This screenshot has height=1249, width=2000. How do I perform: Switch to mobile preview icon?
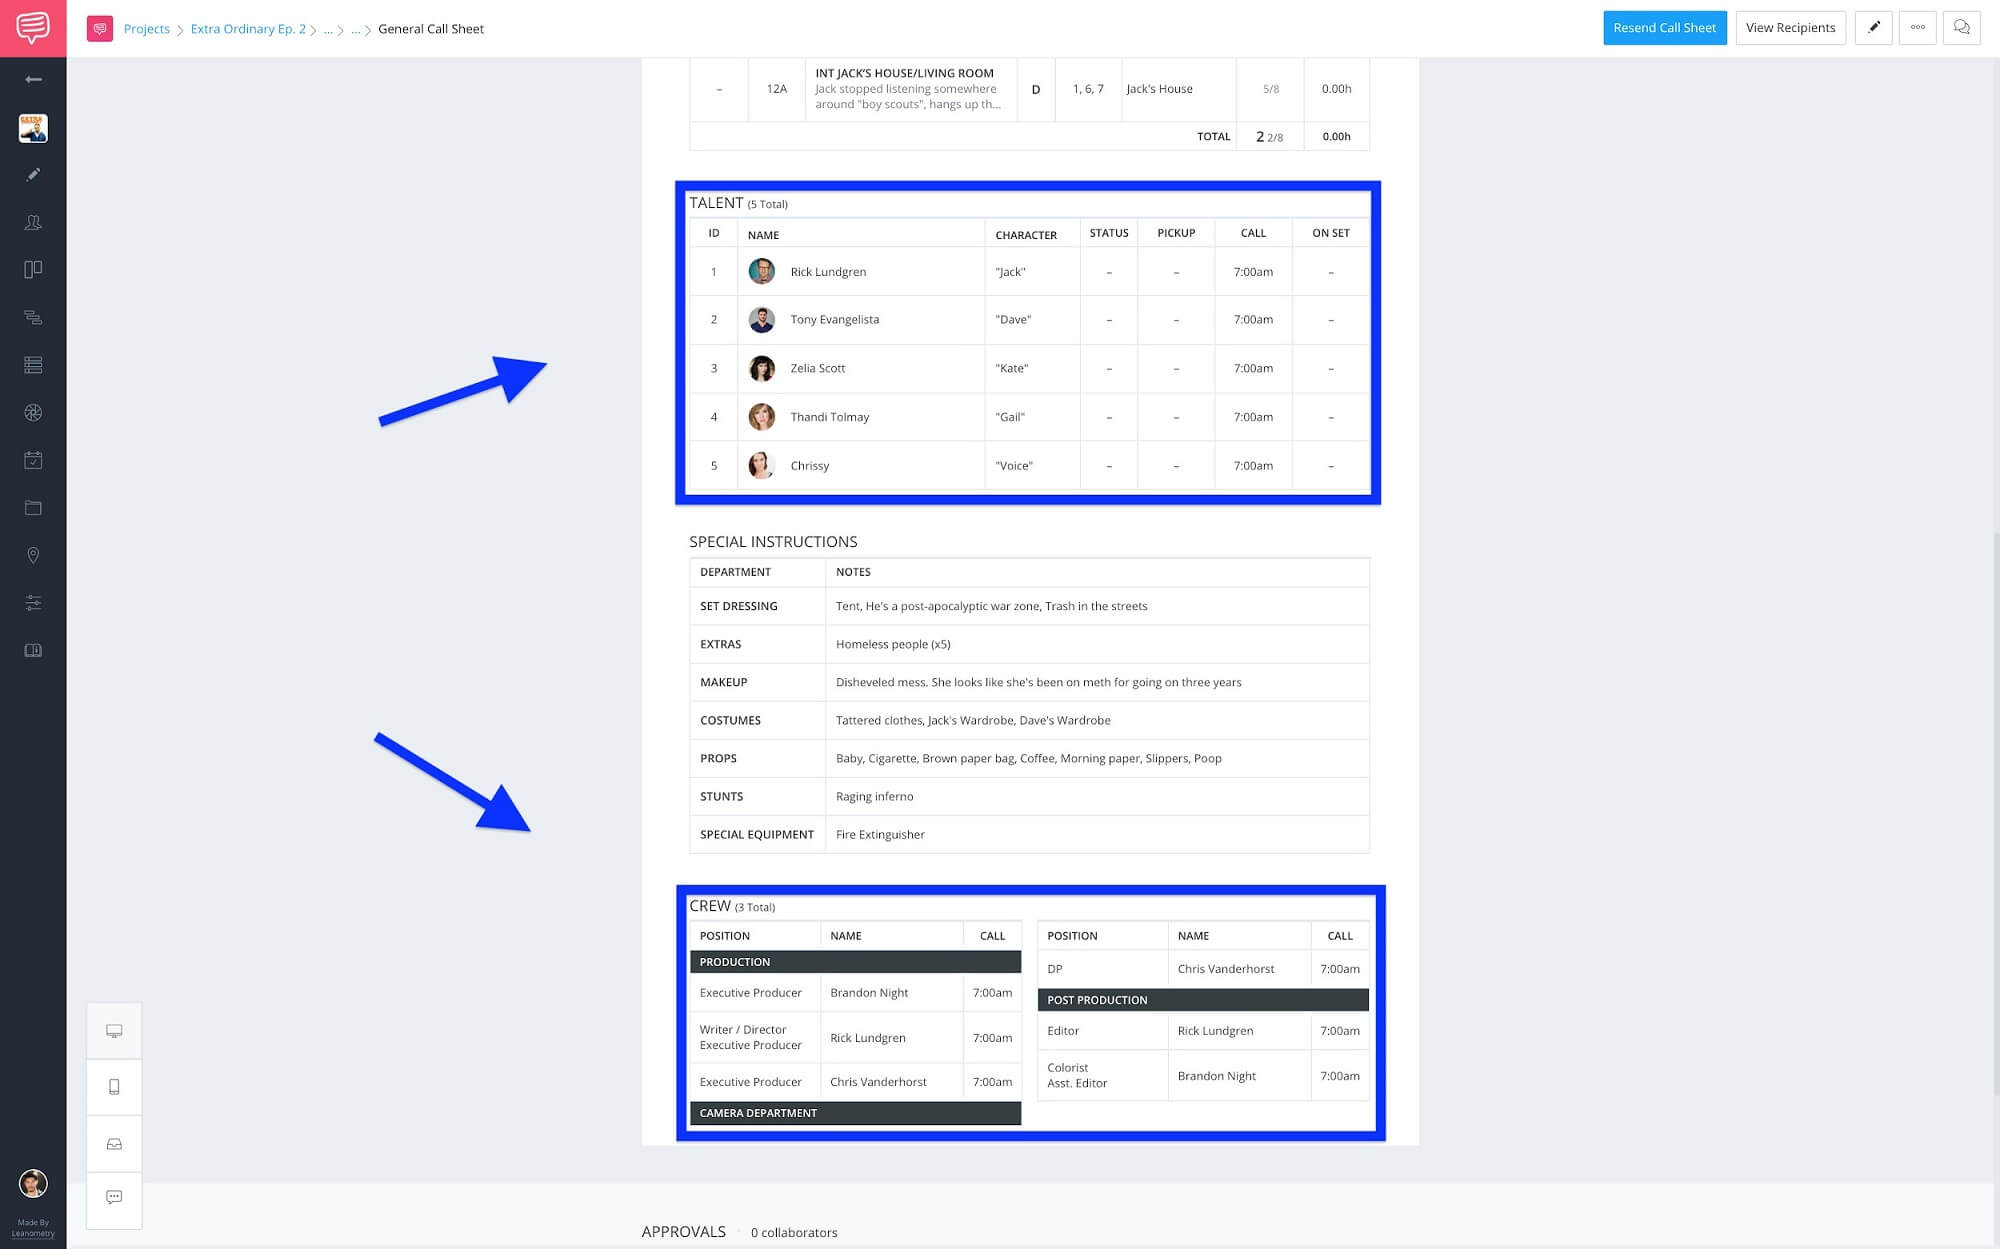[x=114, y=1087]
